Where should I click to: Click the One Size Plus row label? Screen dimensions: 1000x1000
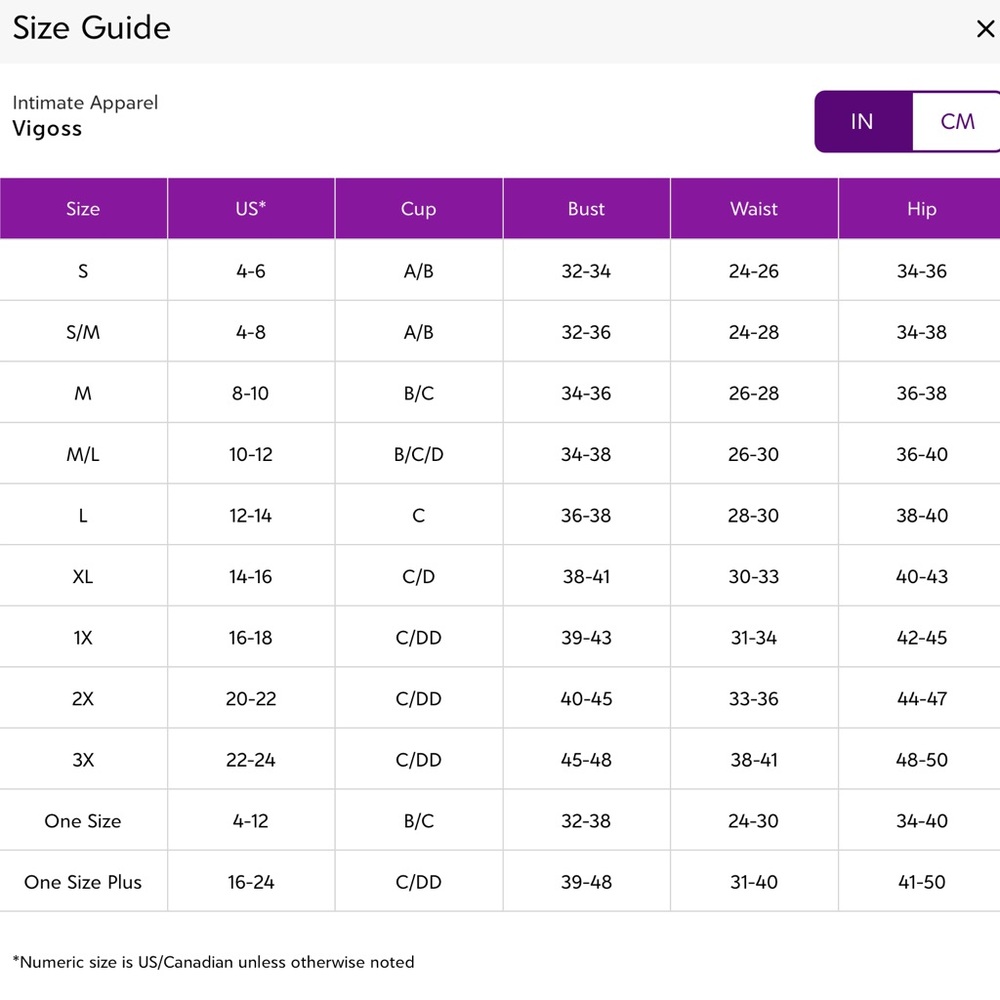coord(83,882)
